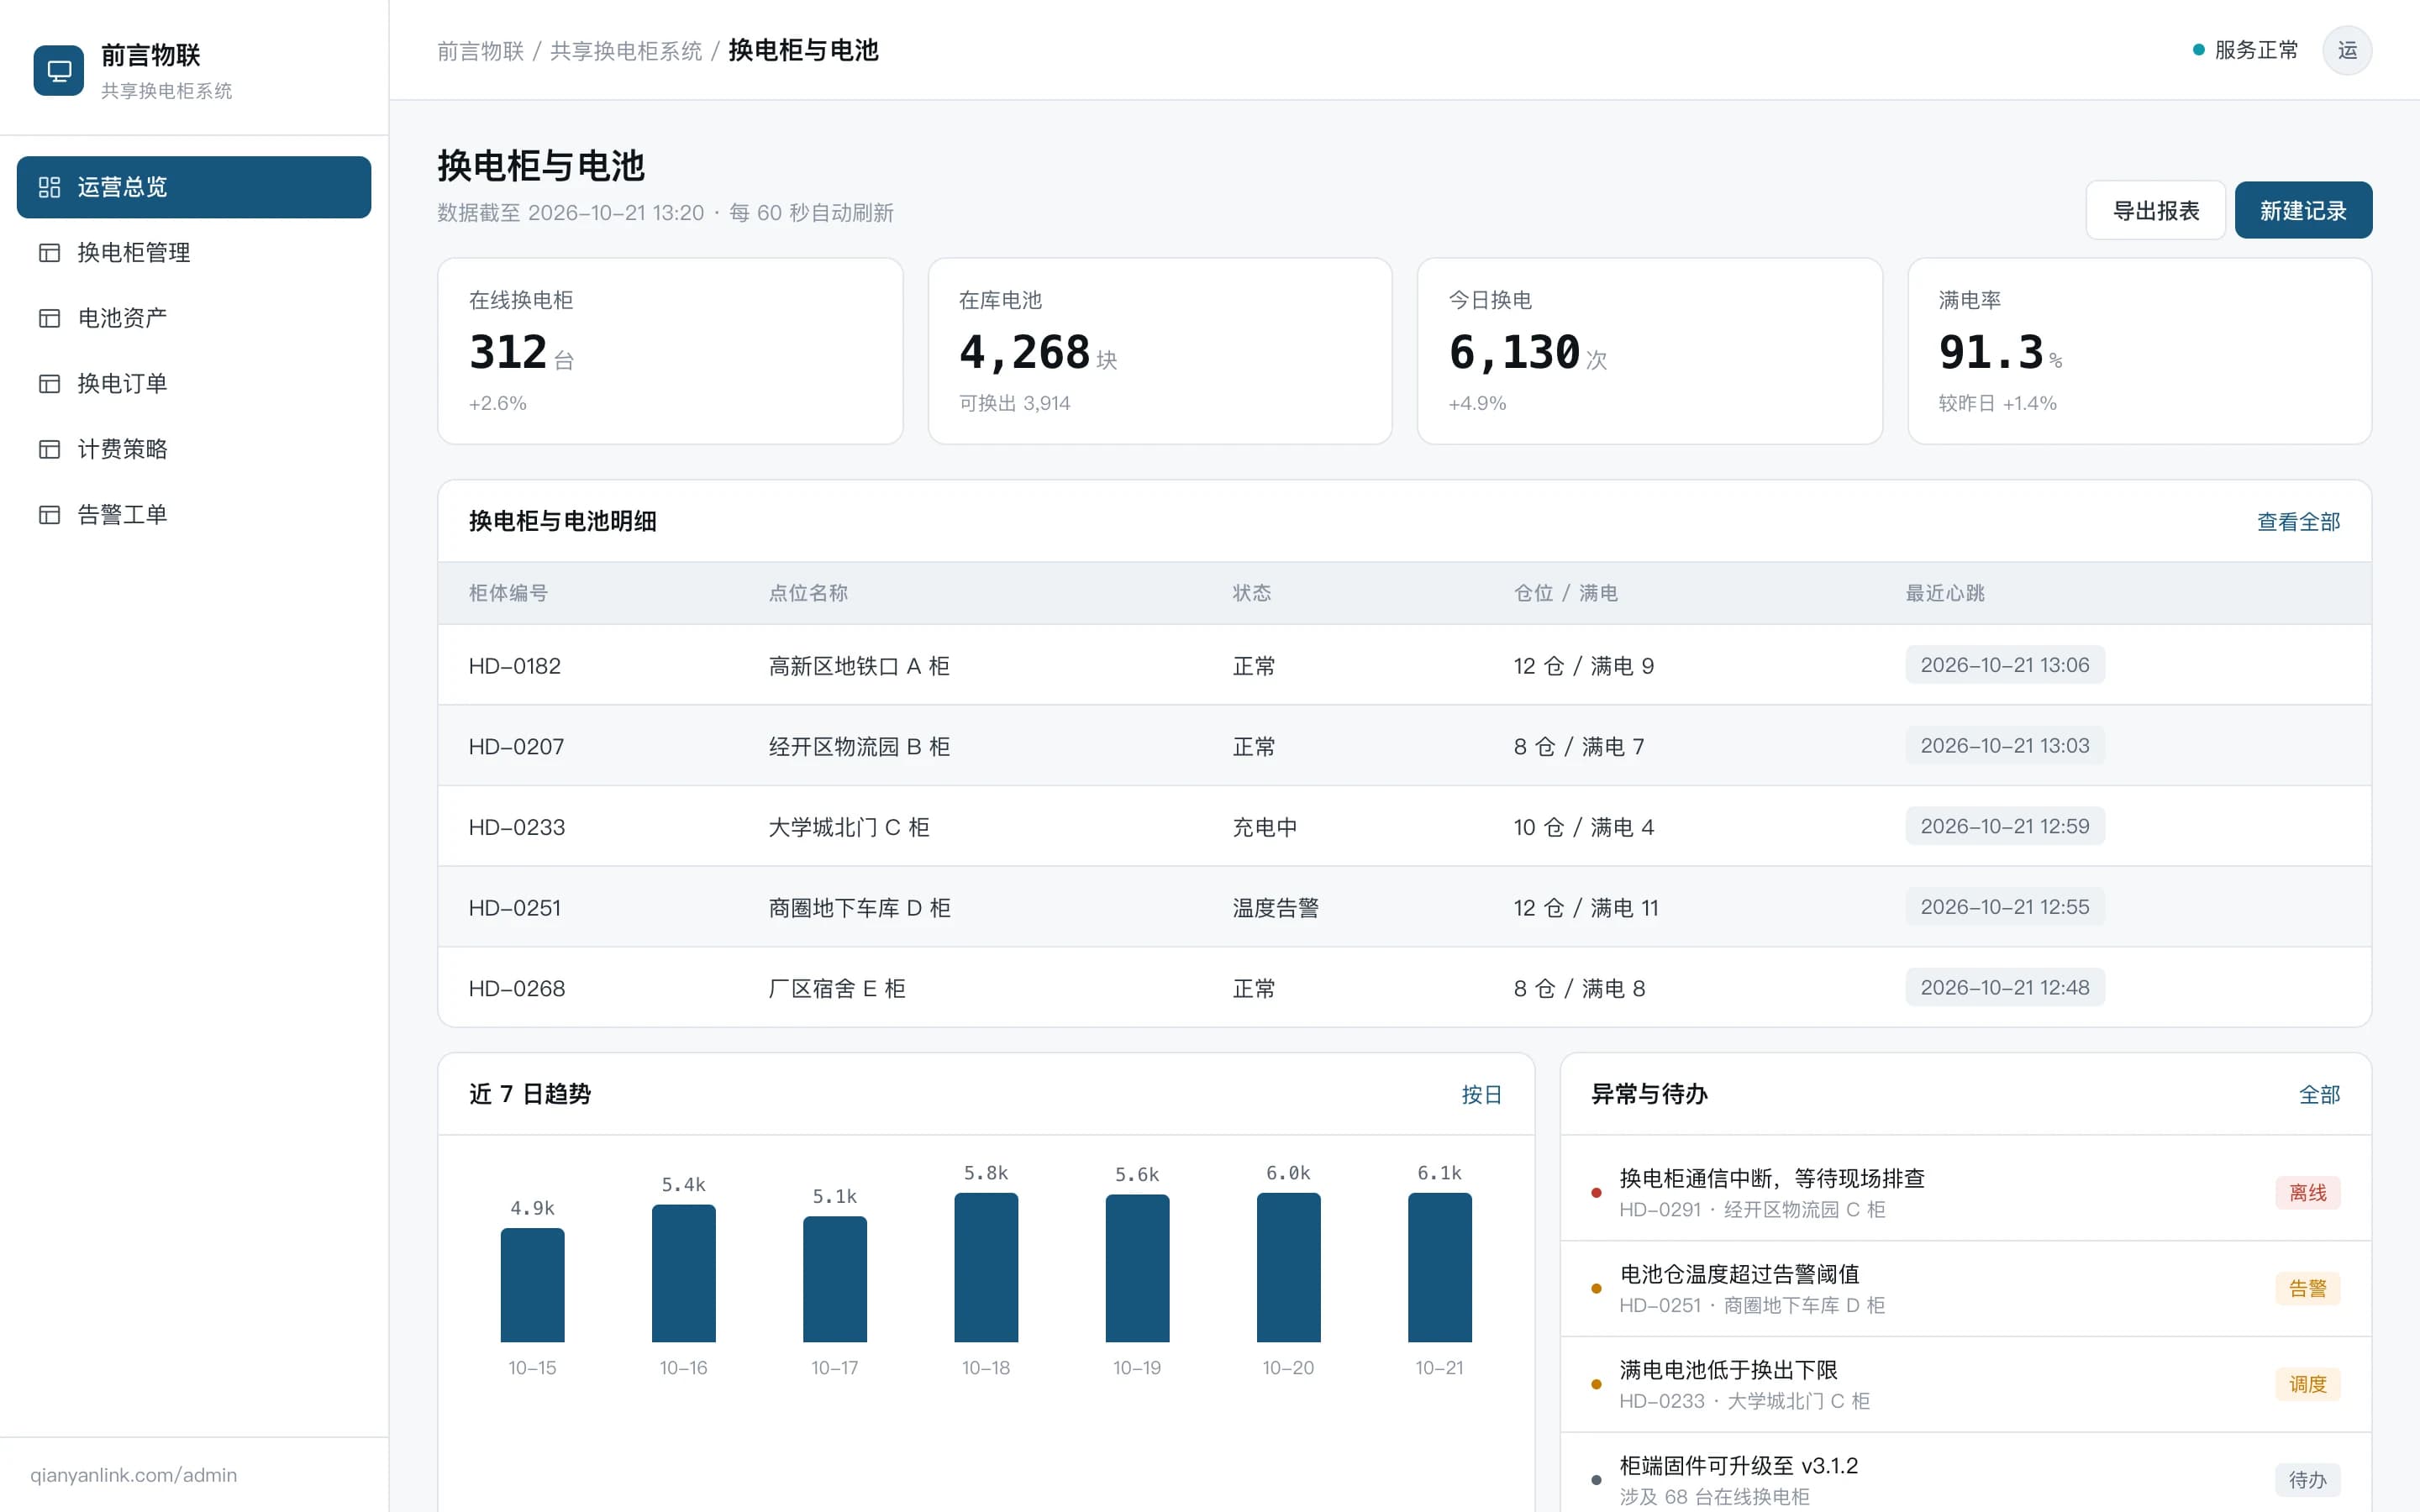Image resolution: width=2420 pixels, height=1512 pixels.
Task: Click status 充电中 for HD-0233
Action: coord(1265,828)
